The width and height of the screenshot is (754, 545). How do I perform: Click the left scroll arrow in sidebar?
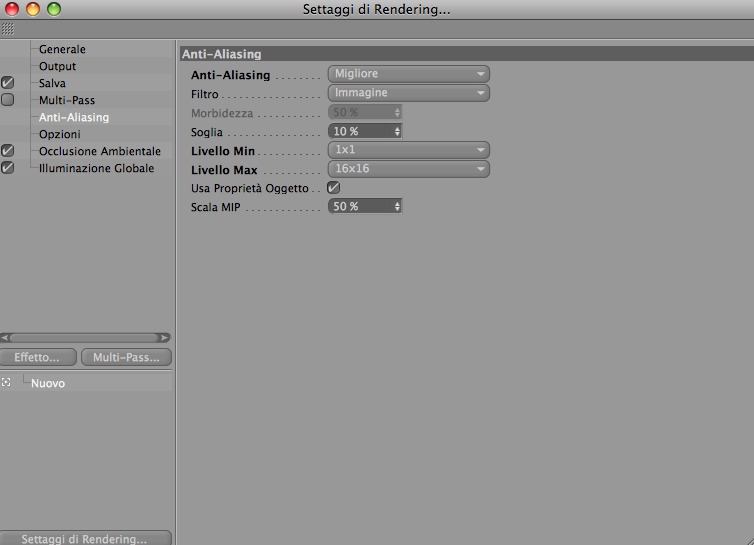5,338
